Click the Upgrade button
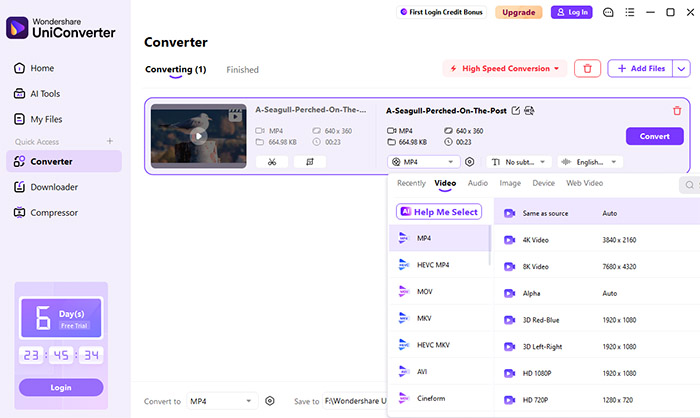This screenshot has height=418, width=700. 519,13
